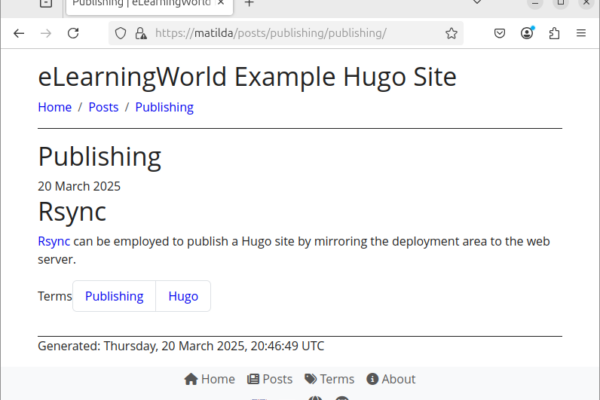
Task: Open the footer About text link
Action: 398,379
